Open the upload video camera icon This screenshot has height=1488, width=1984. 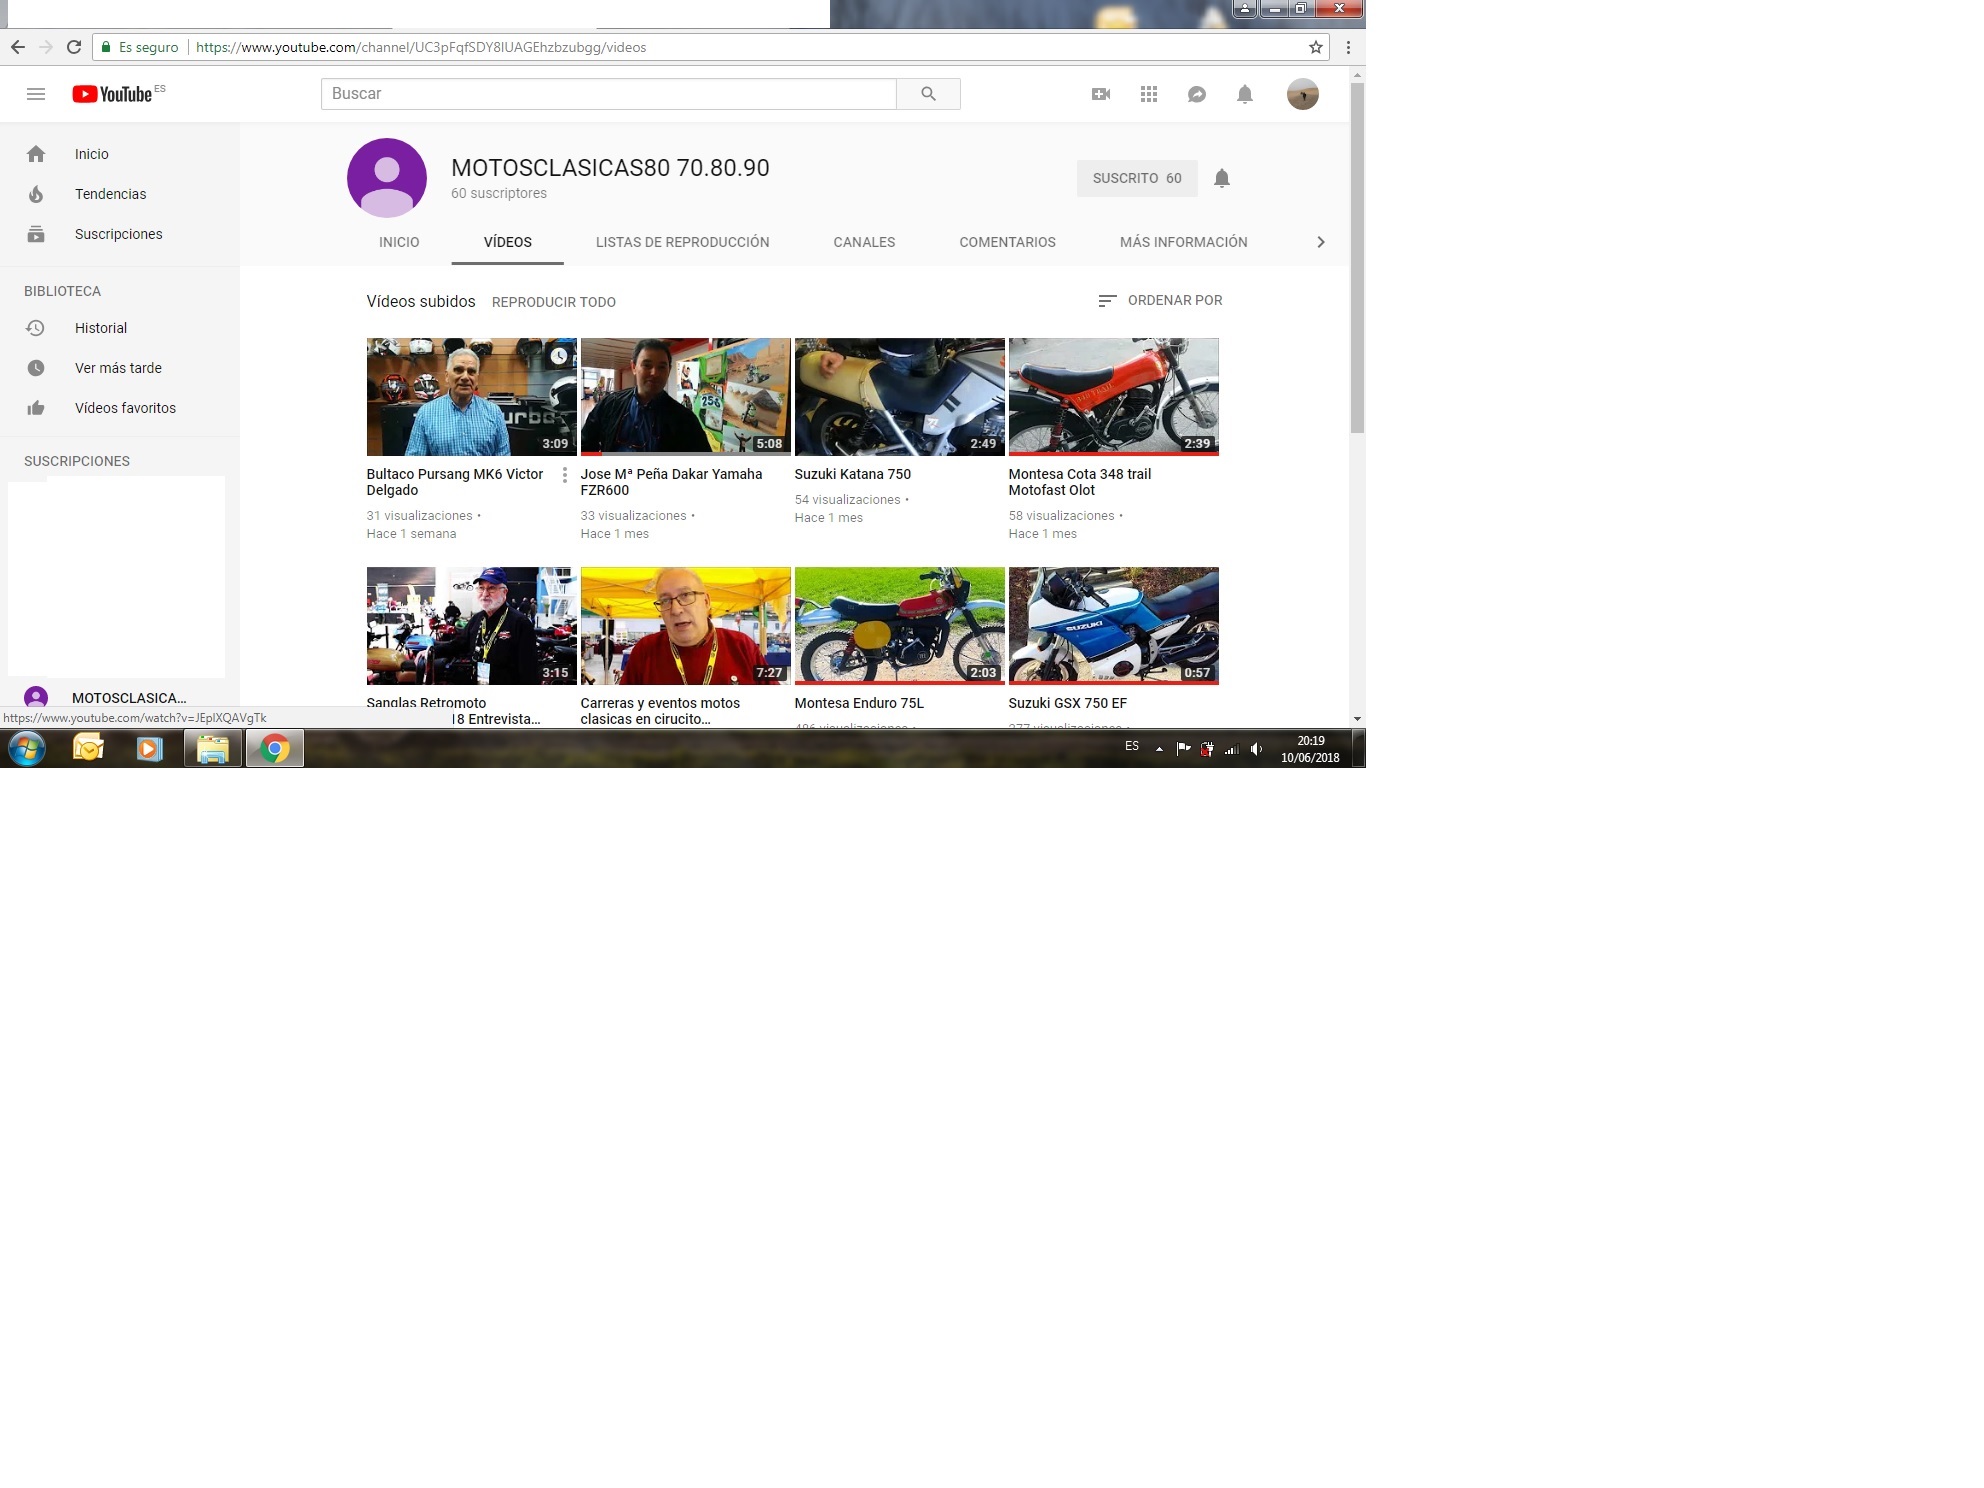click(x=1101, y=94)
